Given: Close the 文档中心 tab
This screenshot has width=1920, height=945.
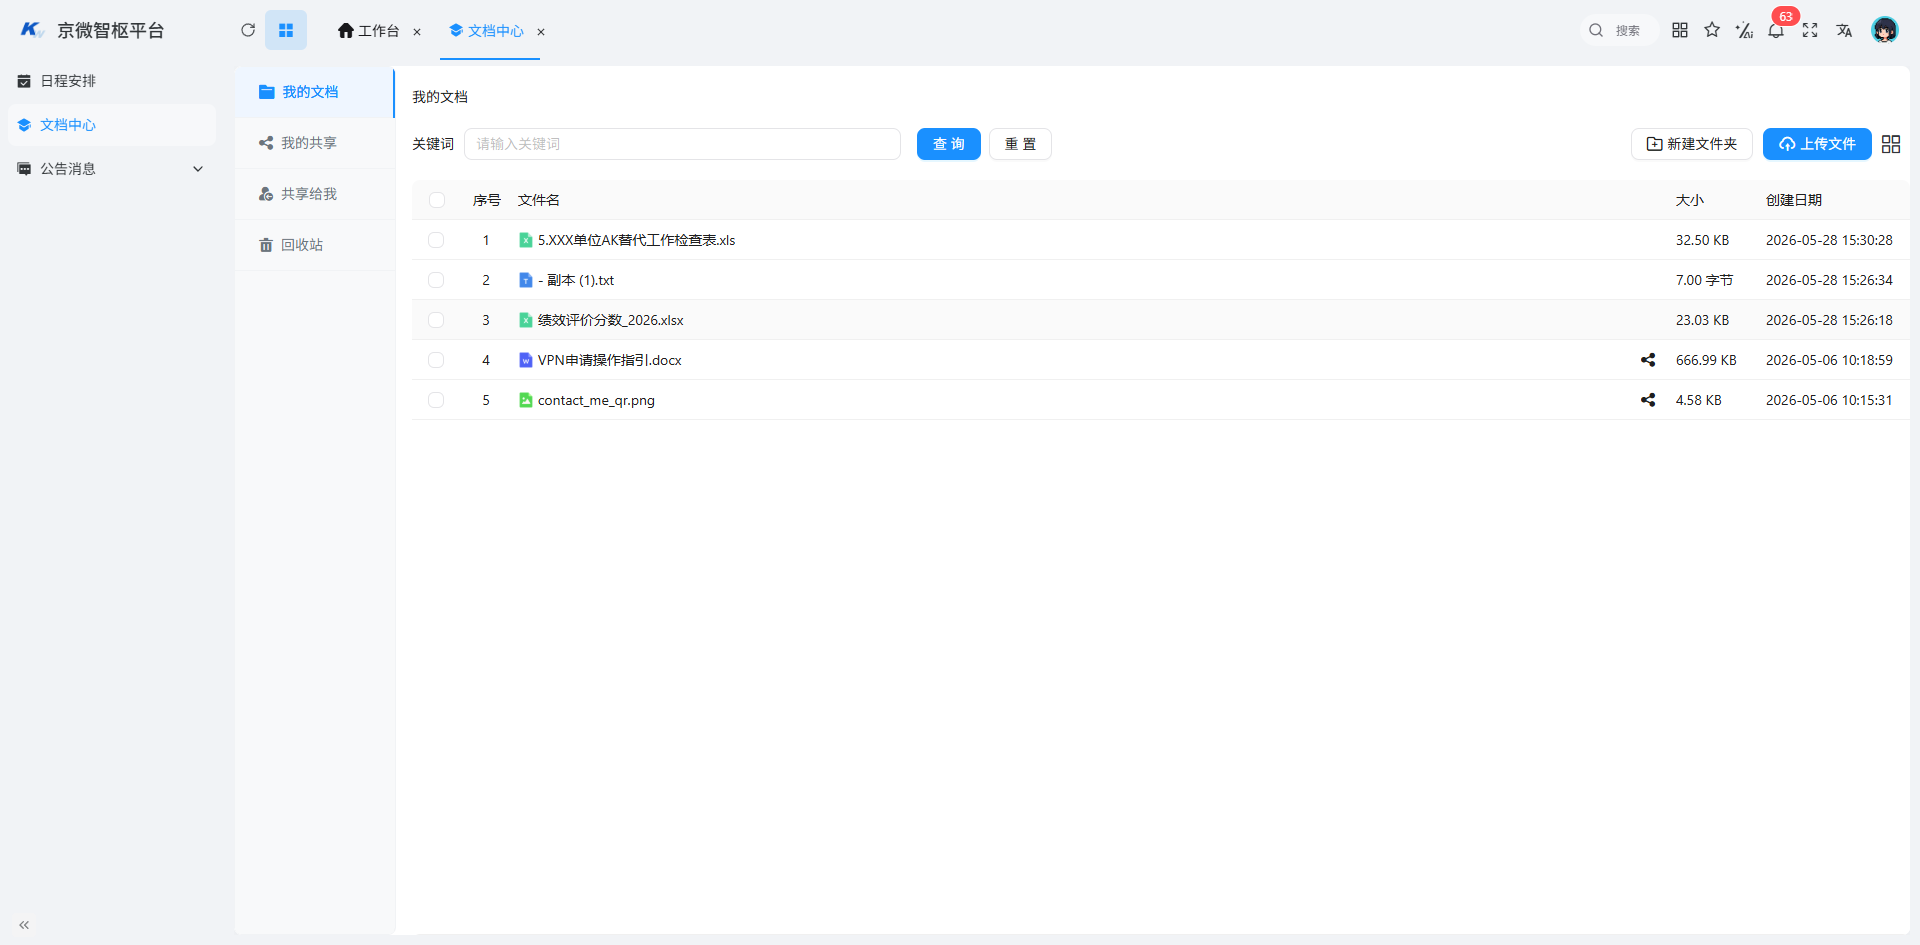Looking at the screenshot, I should pos(541,32).
